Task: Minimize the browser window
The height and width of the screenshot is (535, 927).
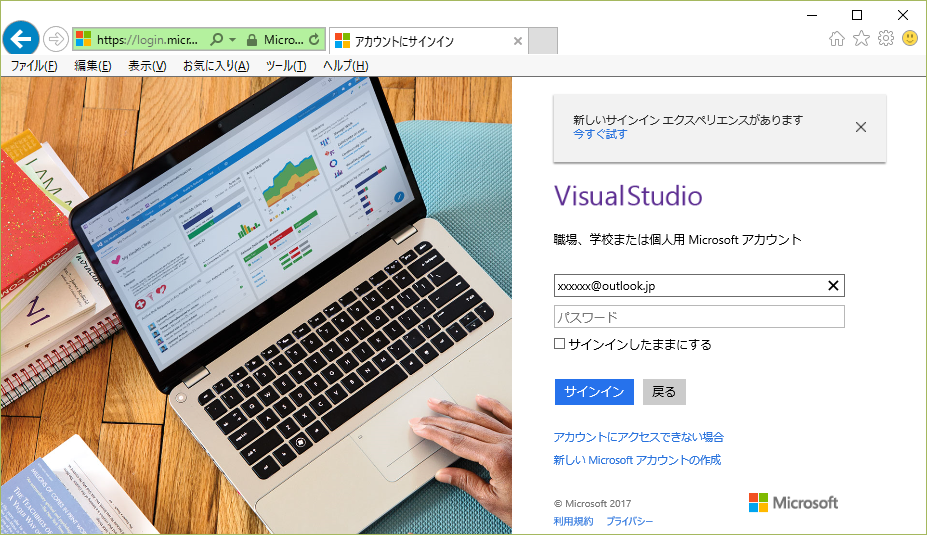Action: (812, 15)
